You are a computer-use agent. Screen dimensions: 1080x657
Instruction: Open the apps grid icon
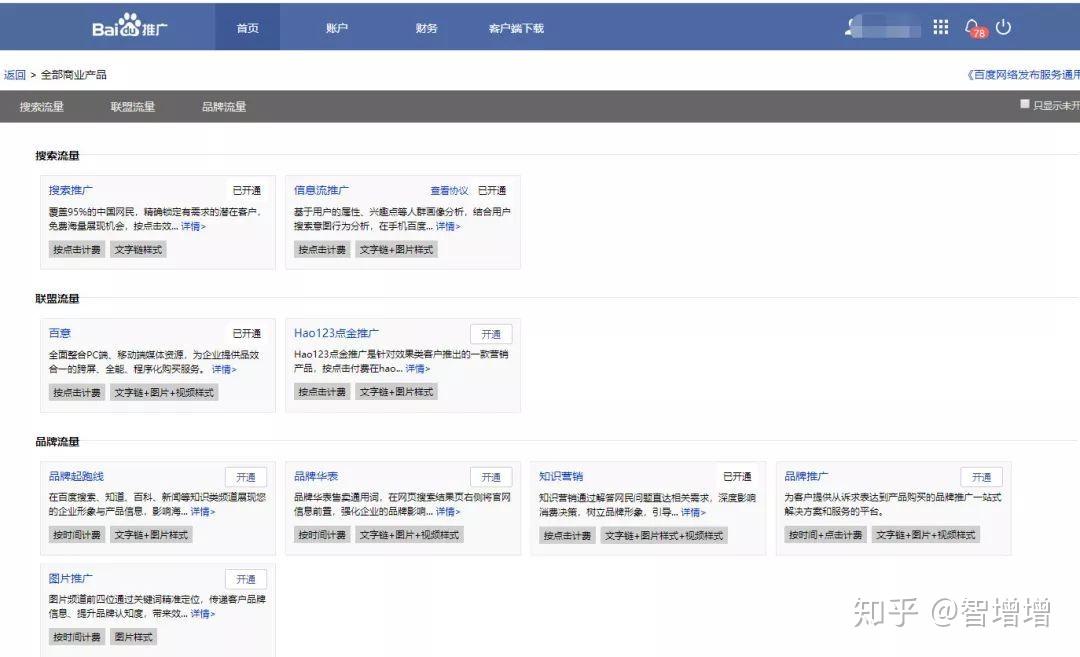point(940,27)
